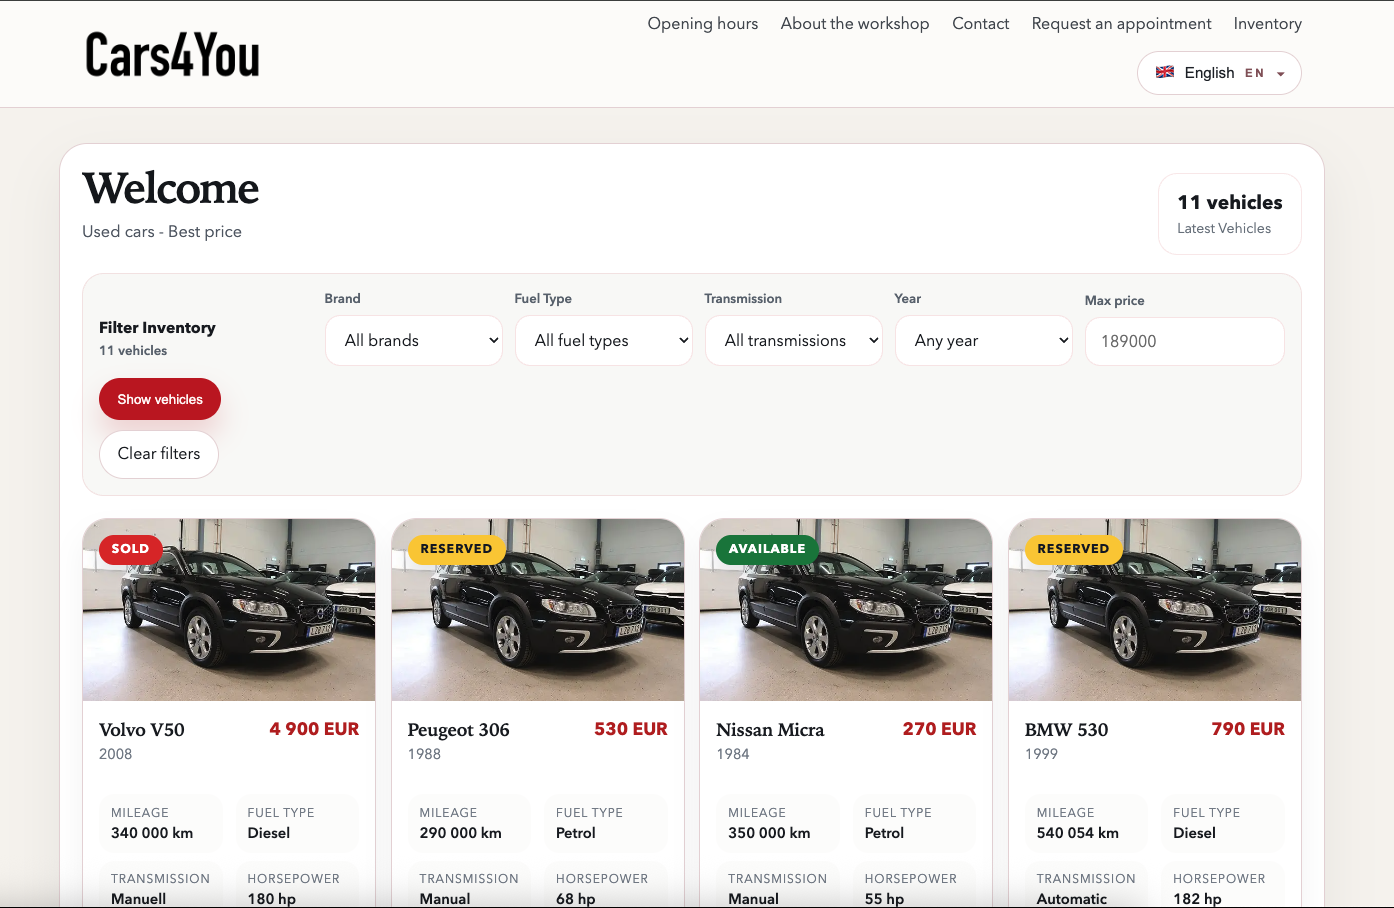The image size is (1394, 908).
Task: Open the Peugeot 306 listing title
Action: tap(459, 730)
